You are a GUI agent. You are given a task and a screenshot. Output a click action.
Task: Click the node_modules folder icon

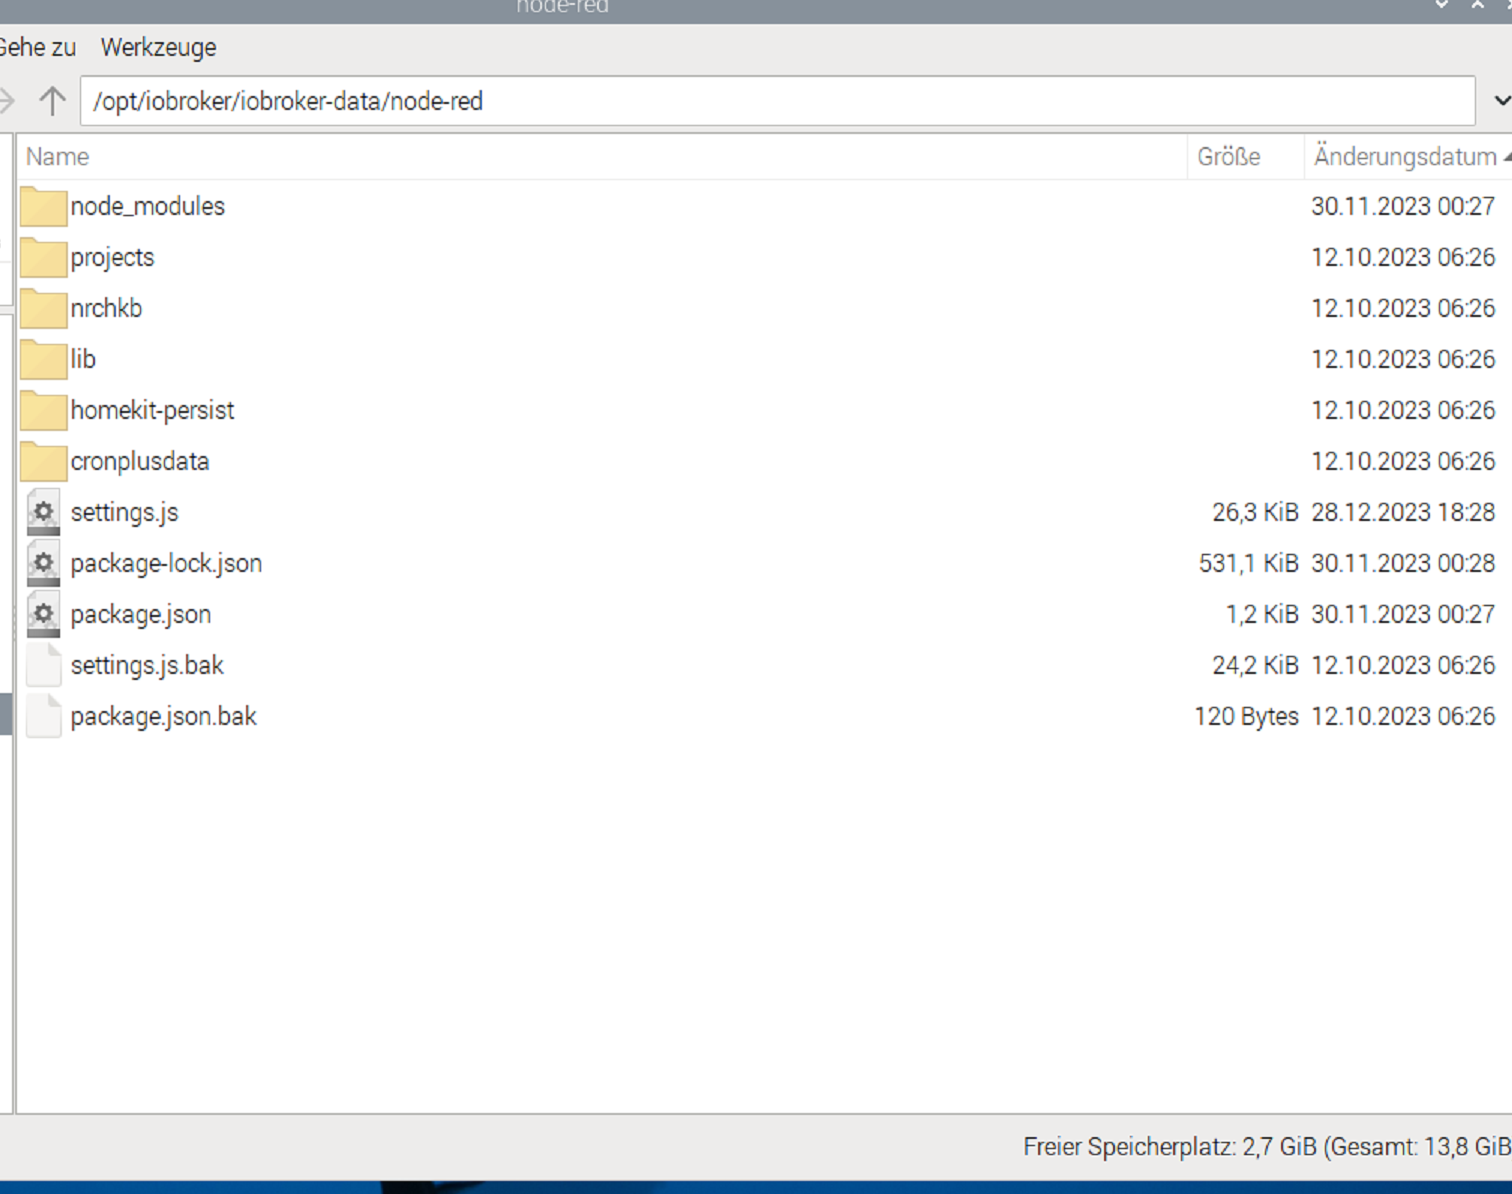[43, 206]
